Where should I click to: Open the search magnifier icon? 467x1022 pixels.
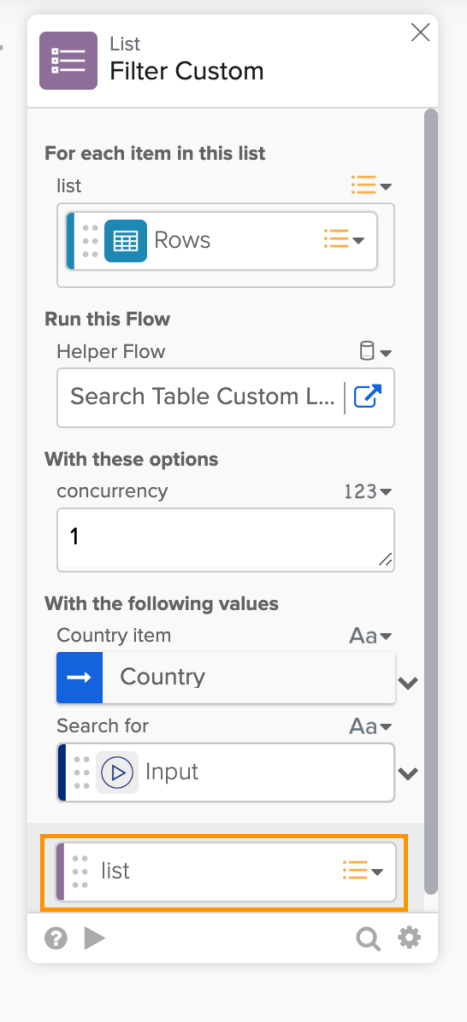(x=368, y=939)
